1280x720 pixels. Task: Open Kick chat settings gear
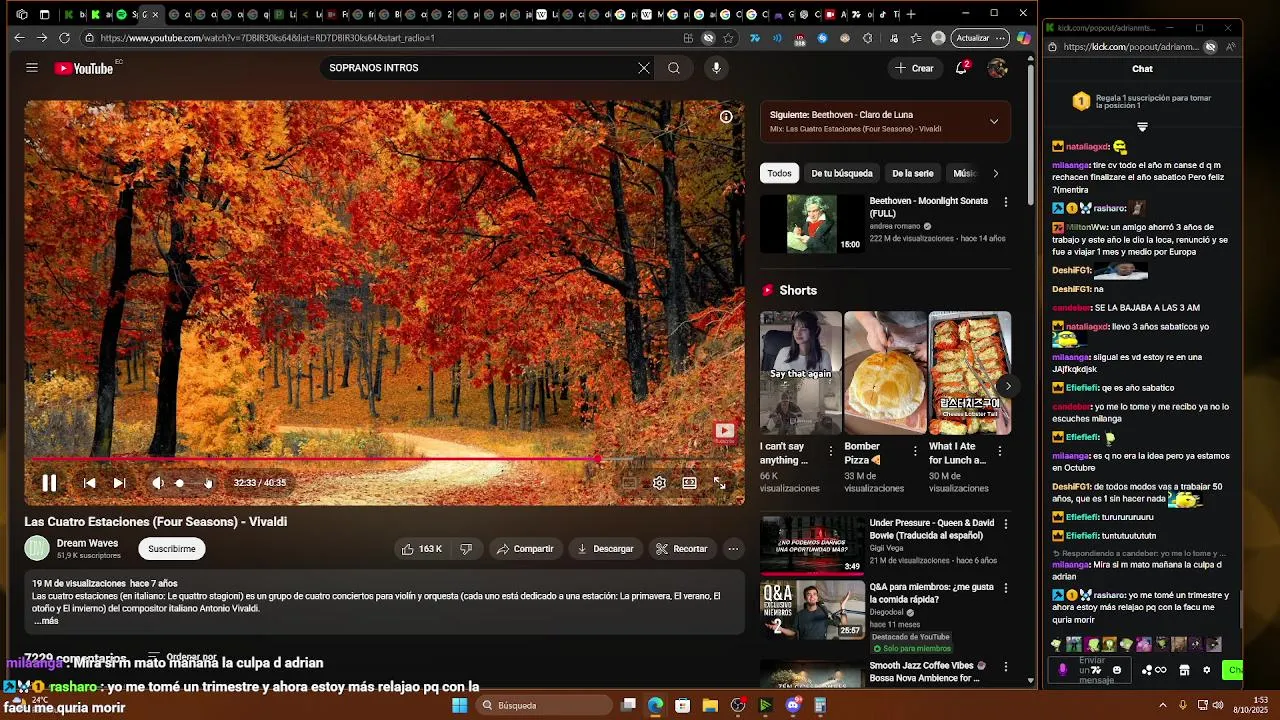(1207, 670)
